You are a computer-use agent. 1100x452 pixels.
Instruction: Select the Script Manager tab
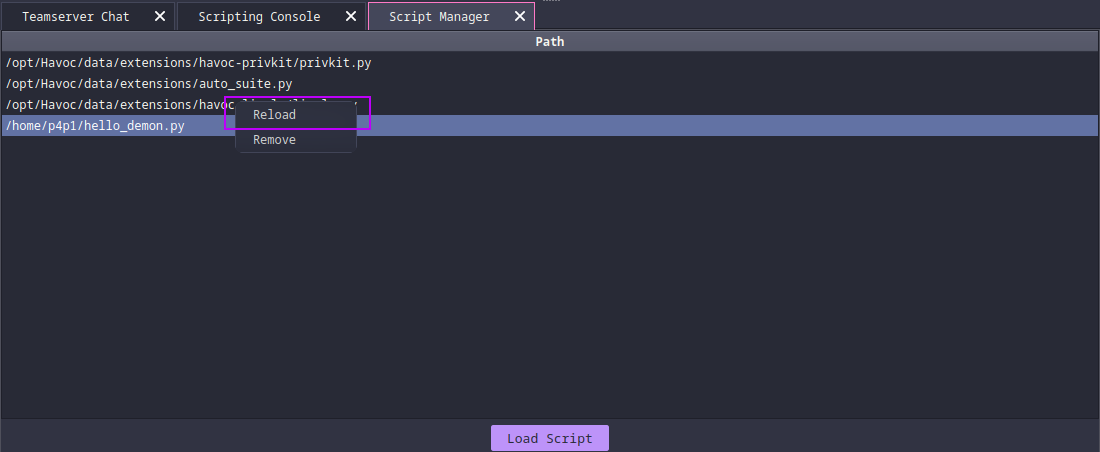point(439,17)
